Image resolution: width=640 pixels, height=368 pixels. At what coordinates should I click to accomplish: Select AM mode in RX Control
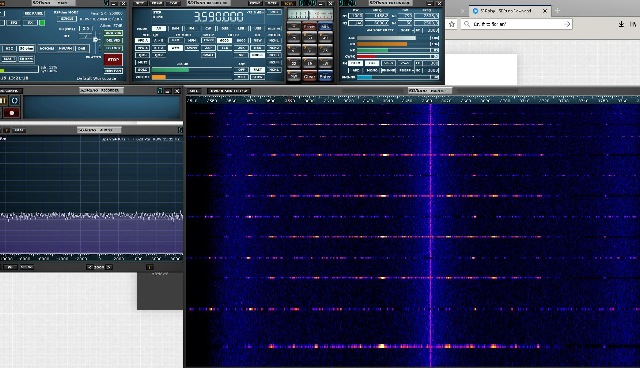point(159,29)
